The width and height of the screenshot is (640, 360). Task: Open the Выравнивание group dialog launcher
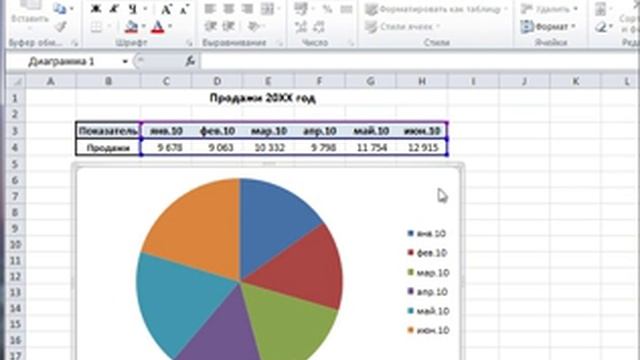point(279,43)
